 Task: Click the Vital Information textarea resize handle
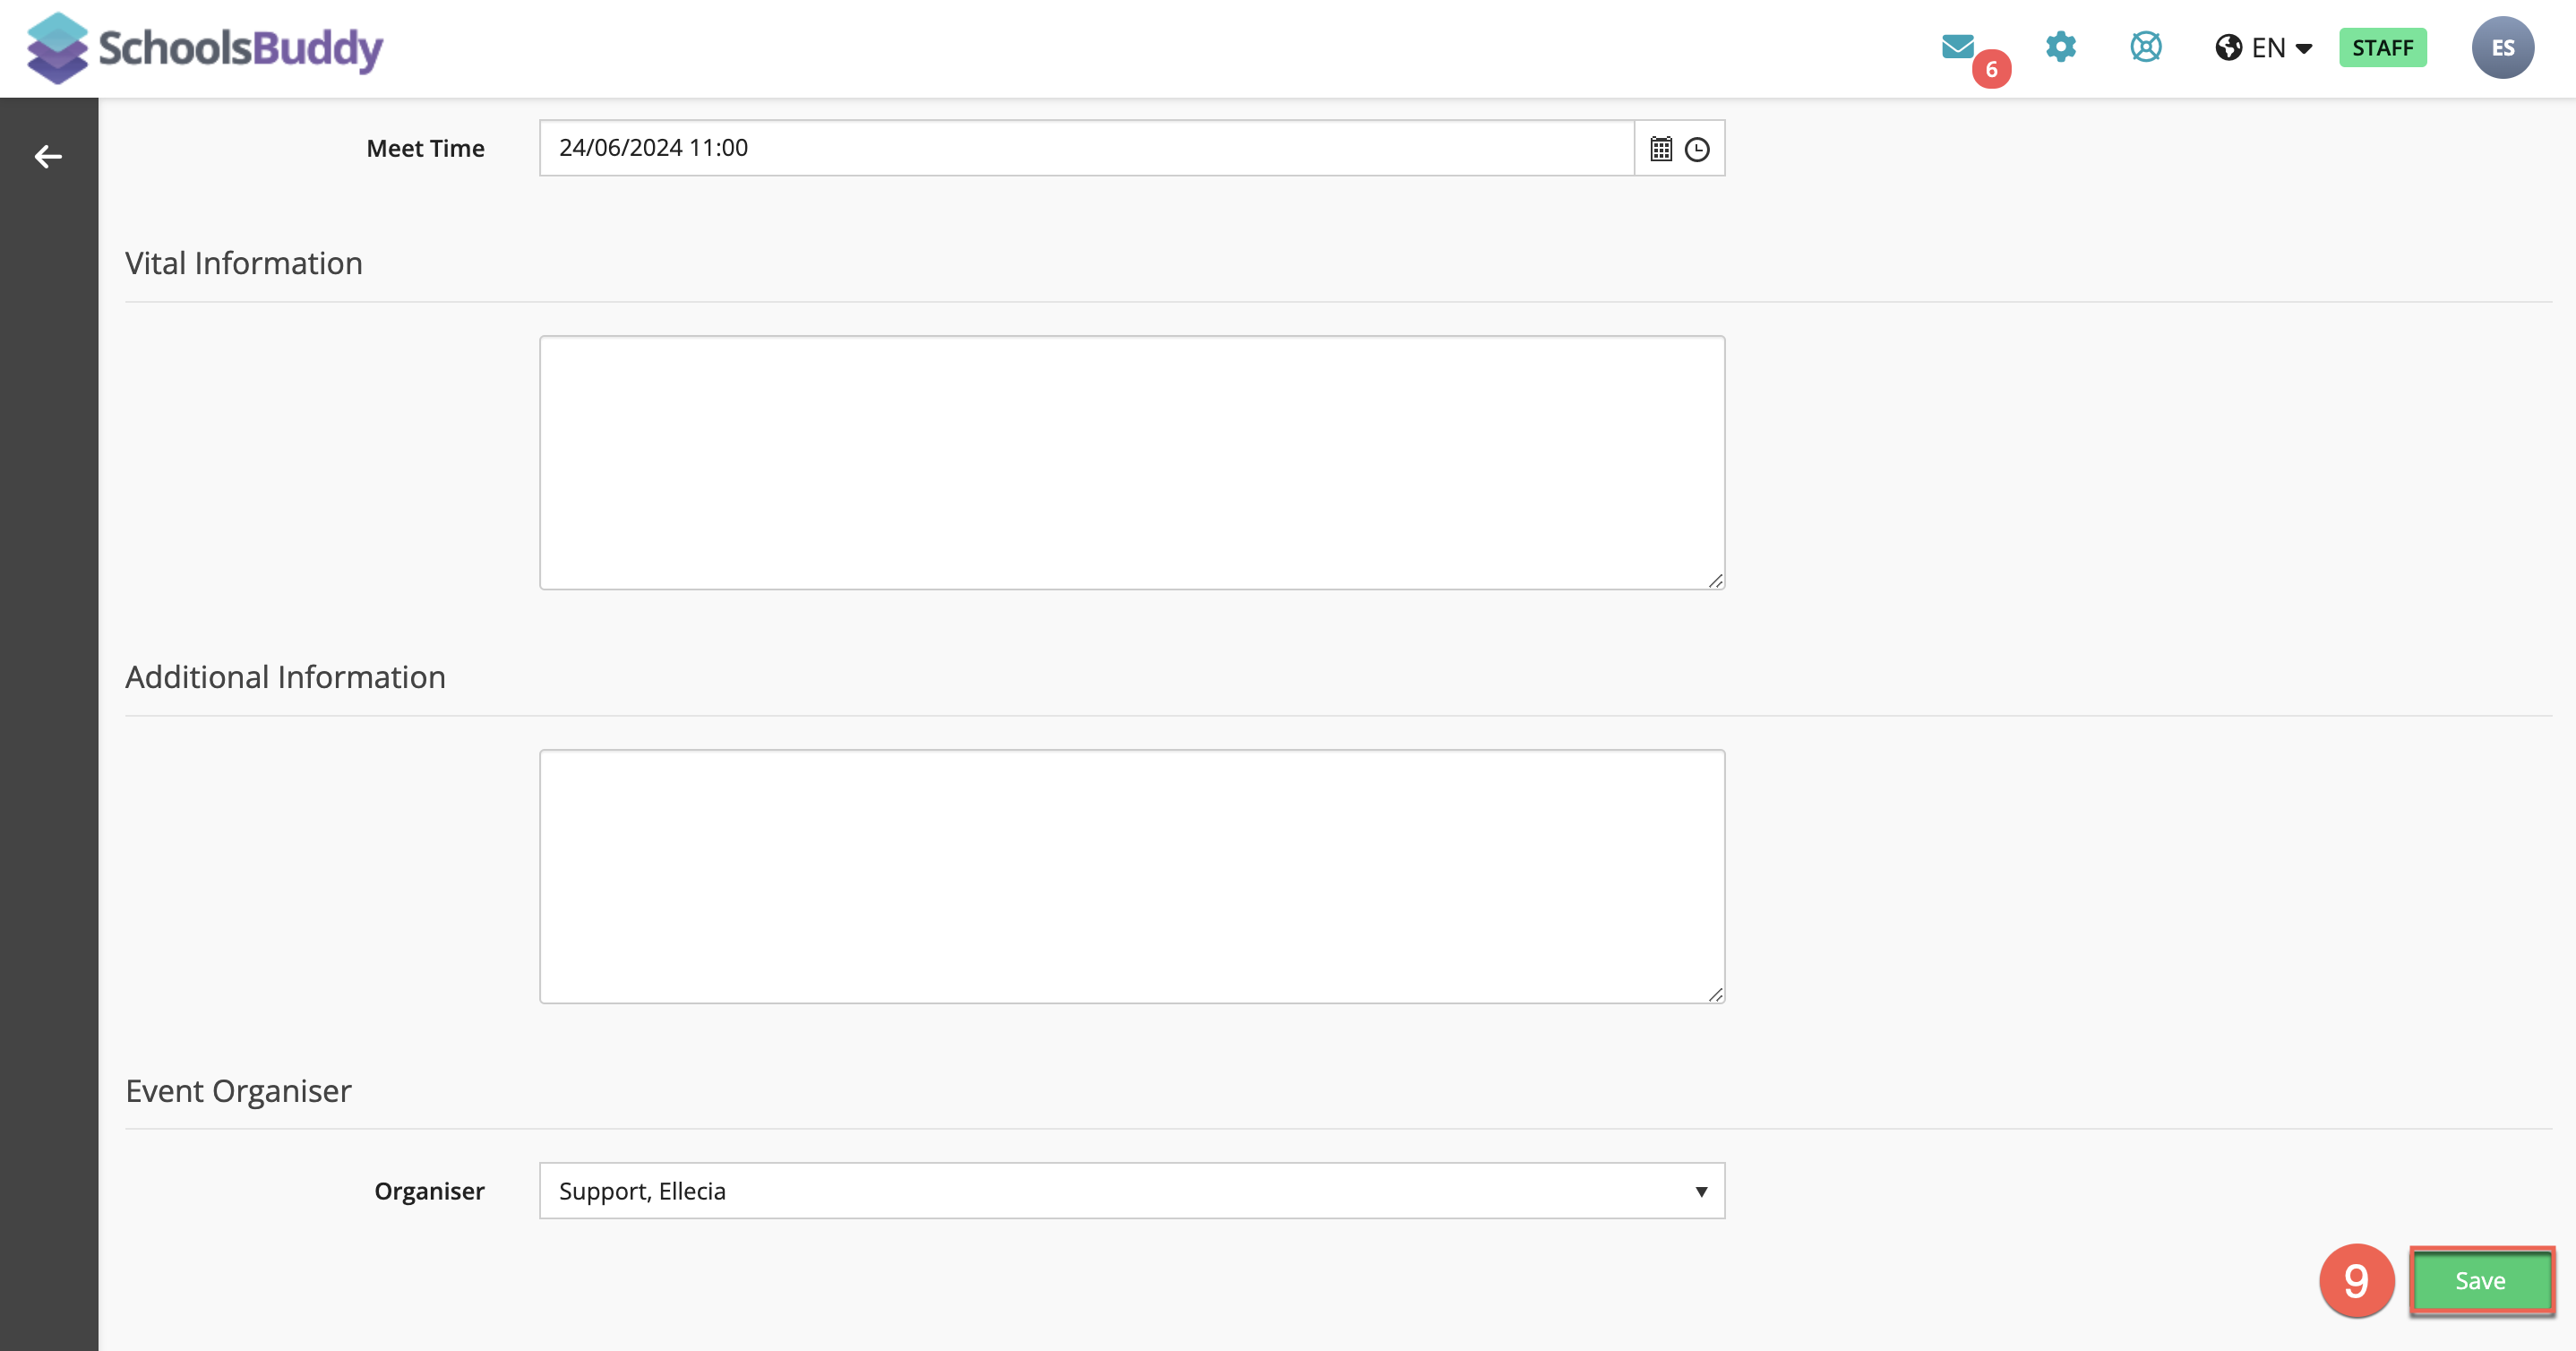1715,580
